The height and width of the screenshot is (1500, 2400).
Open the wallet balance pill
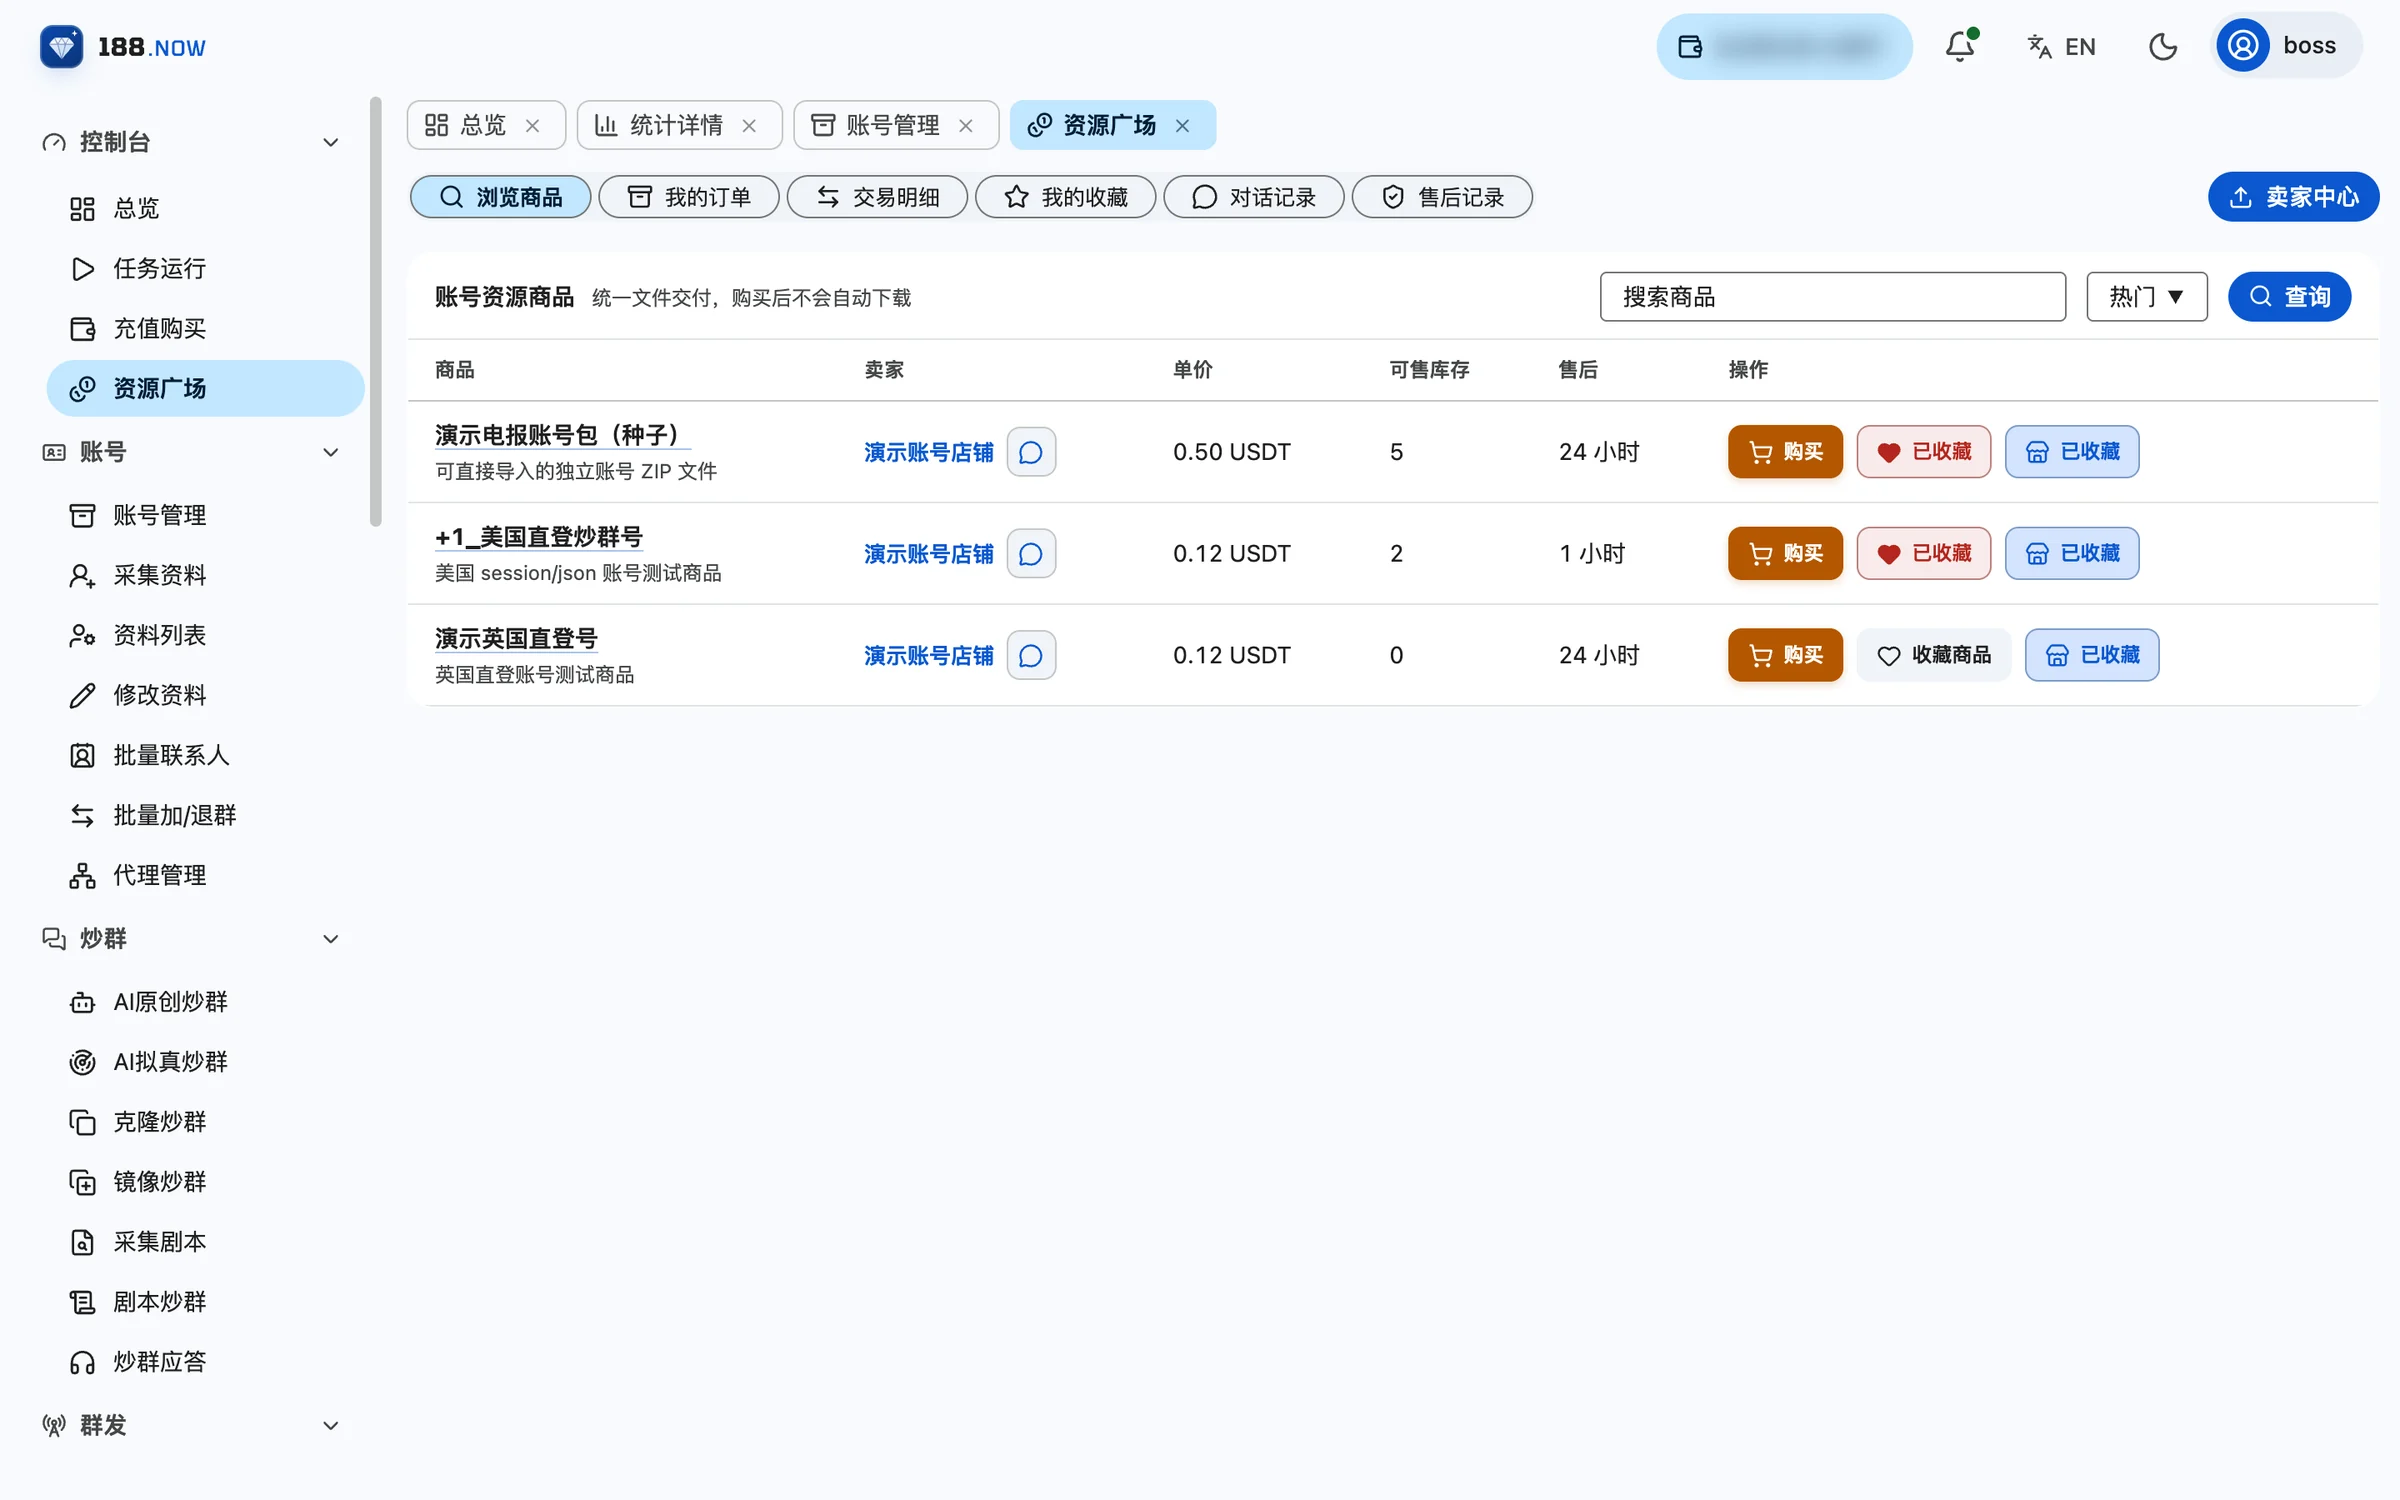(1784, 46)
